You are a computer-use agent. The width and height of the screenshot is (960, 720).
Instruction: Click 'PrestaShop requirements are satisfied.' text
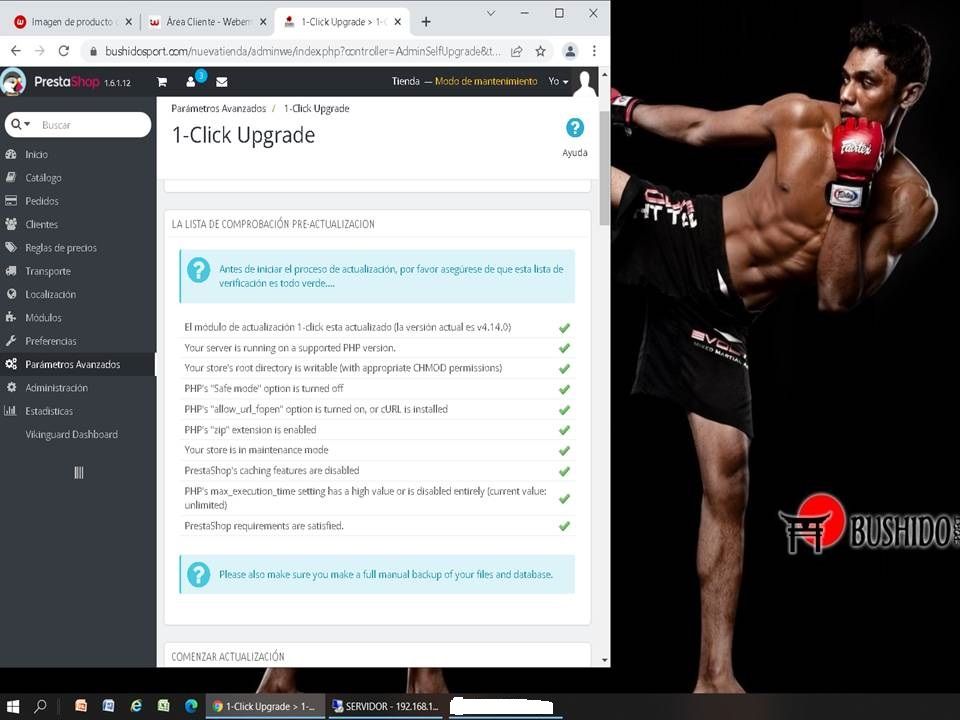(x=264, y=526)
